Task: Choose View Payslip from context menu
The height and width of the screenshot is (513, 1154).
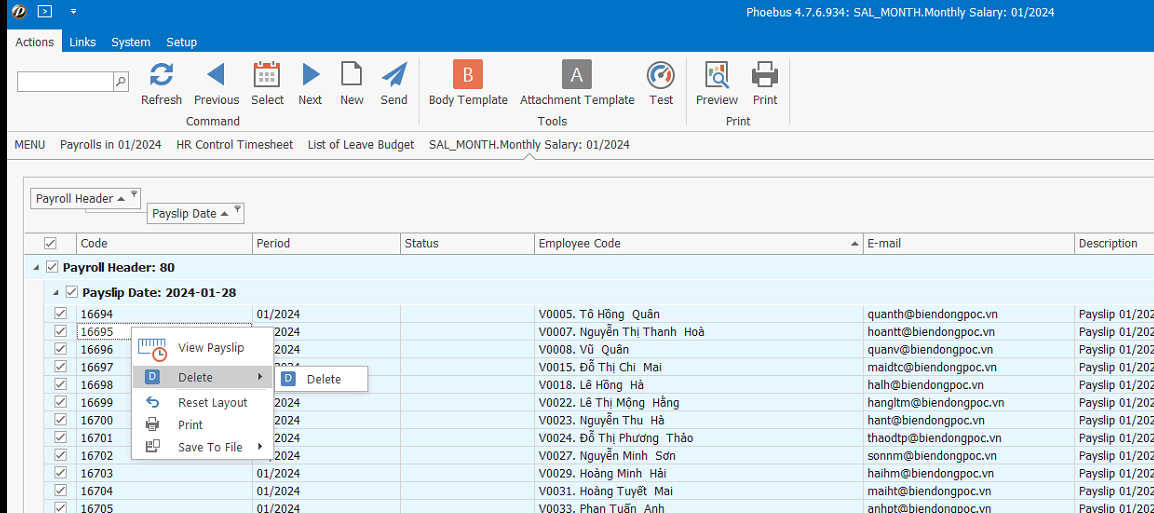Action: coord(210,348)
